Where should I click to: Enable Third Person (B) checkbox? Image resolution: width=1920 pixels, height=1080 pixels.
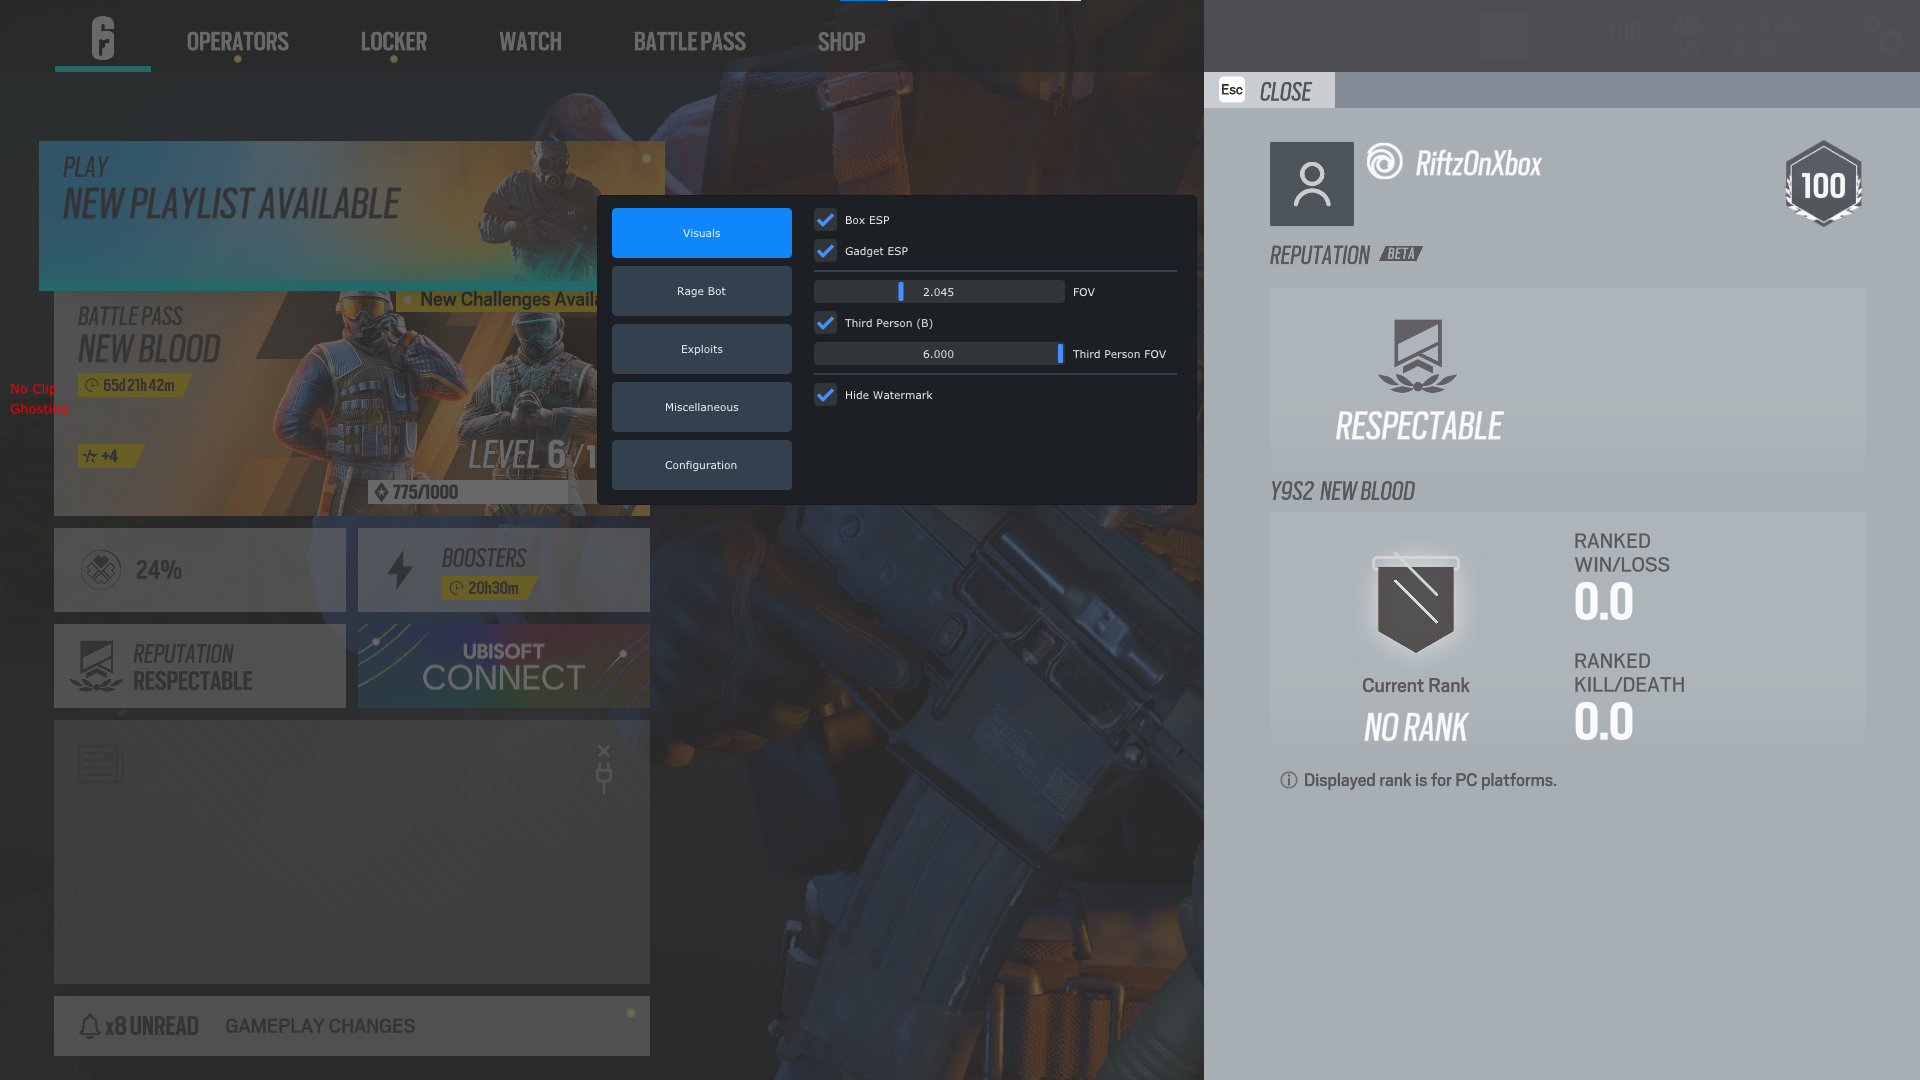825,323
